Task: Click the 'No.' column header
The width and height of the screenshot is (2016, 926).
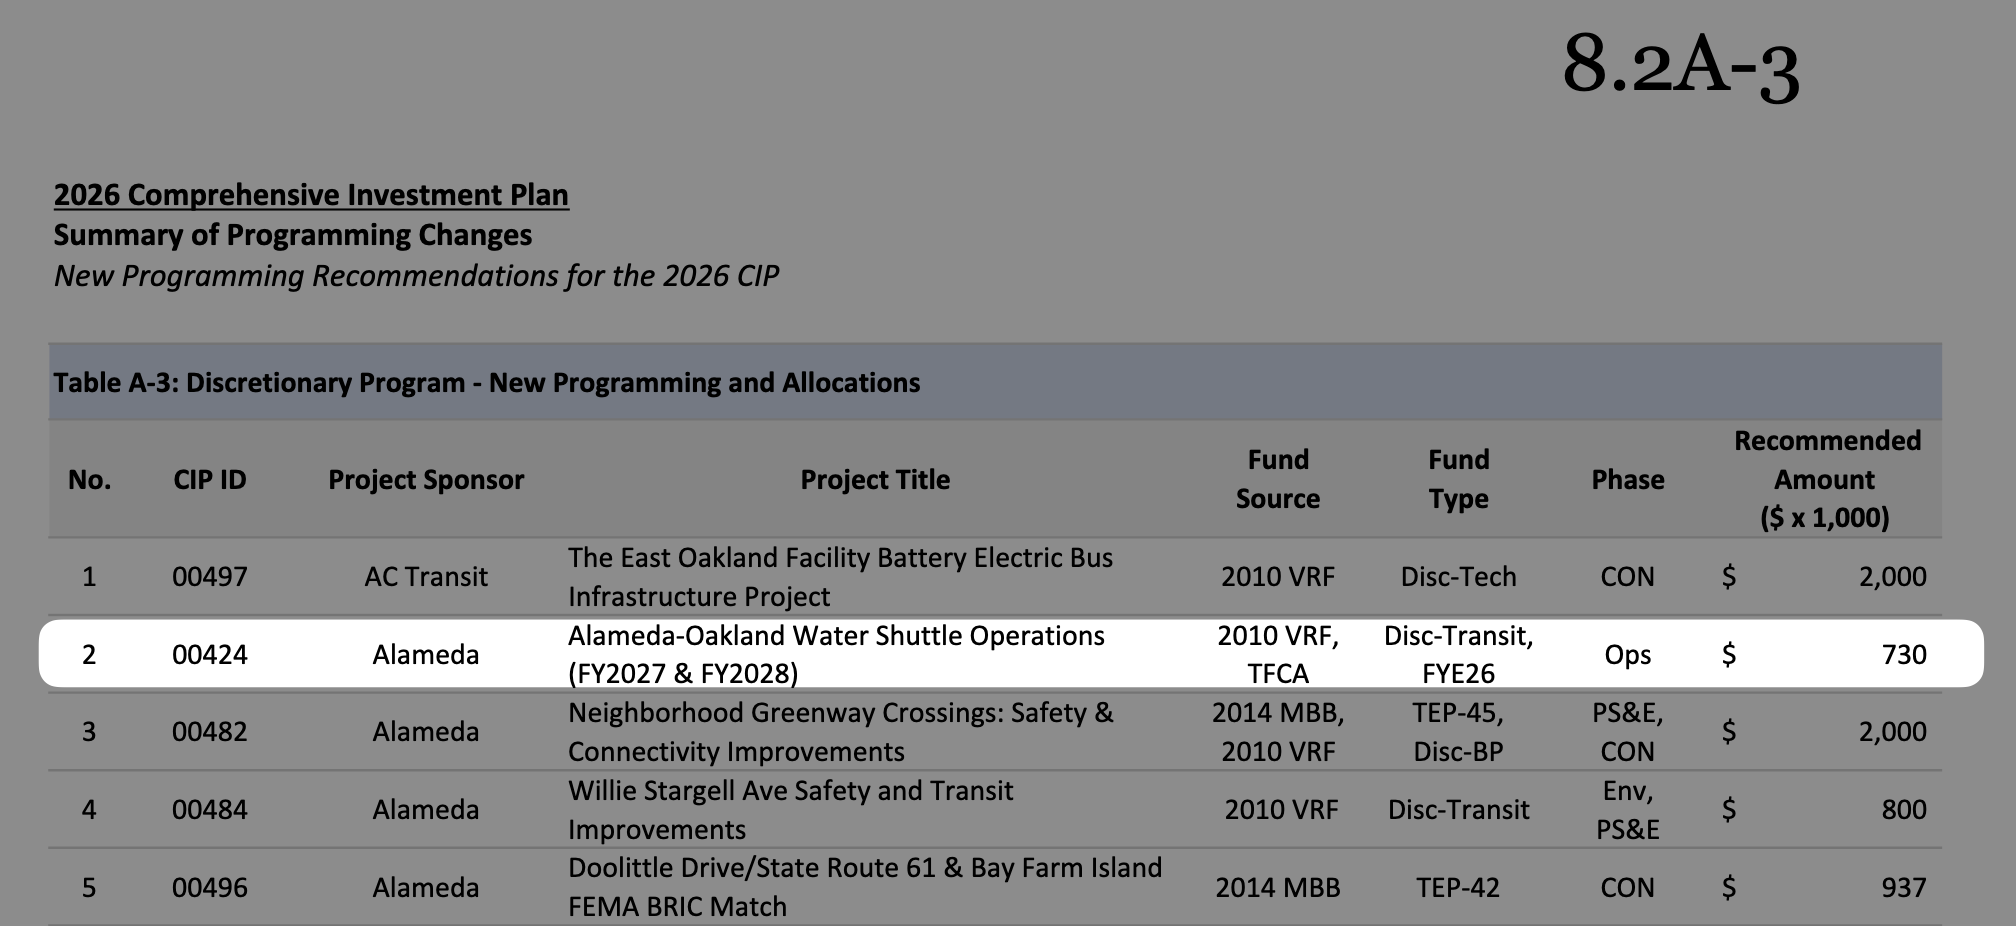Action: pos(89,479)
